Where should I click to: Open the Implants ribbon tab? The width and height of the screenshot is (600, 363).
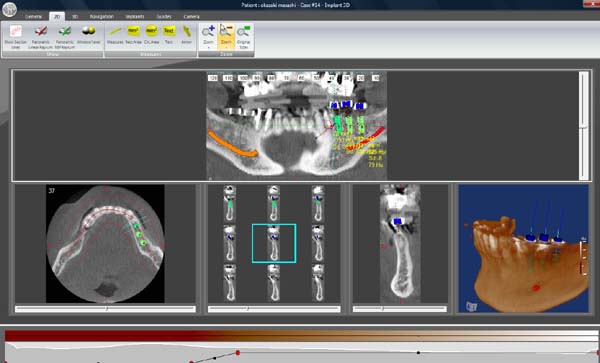135,16
